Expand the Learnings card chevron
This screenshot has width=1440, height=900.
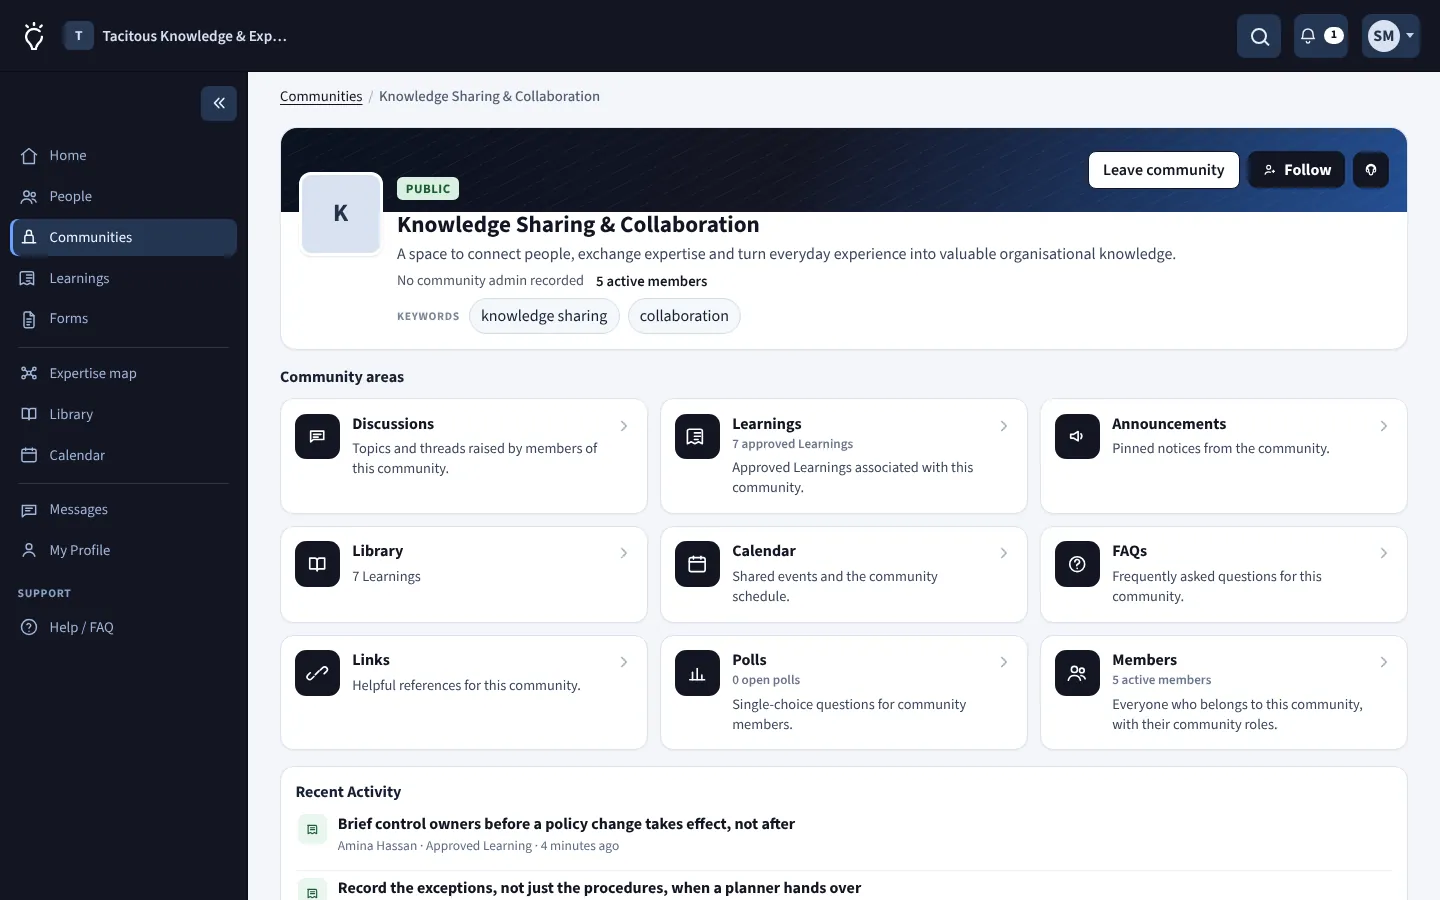tap(1004, 426)
